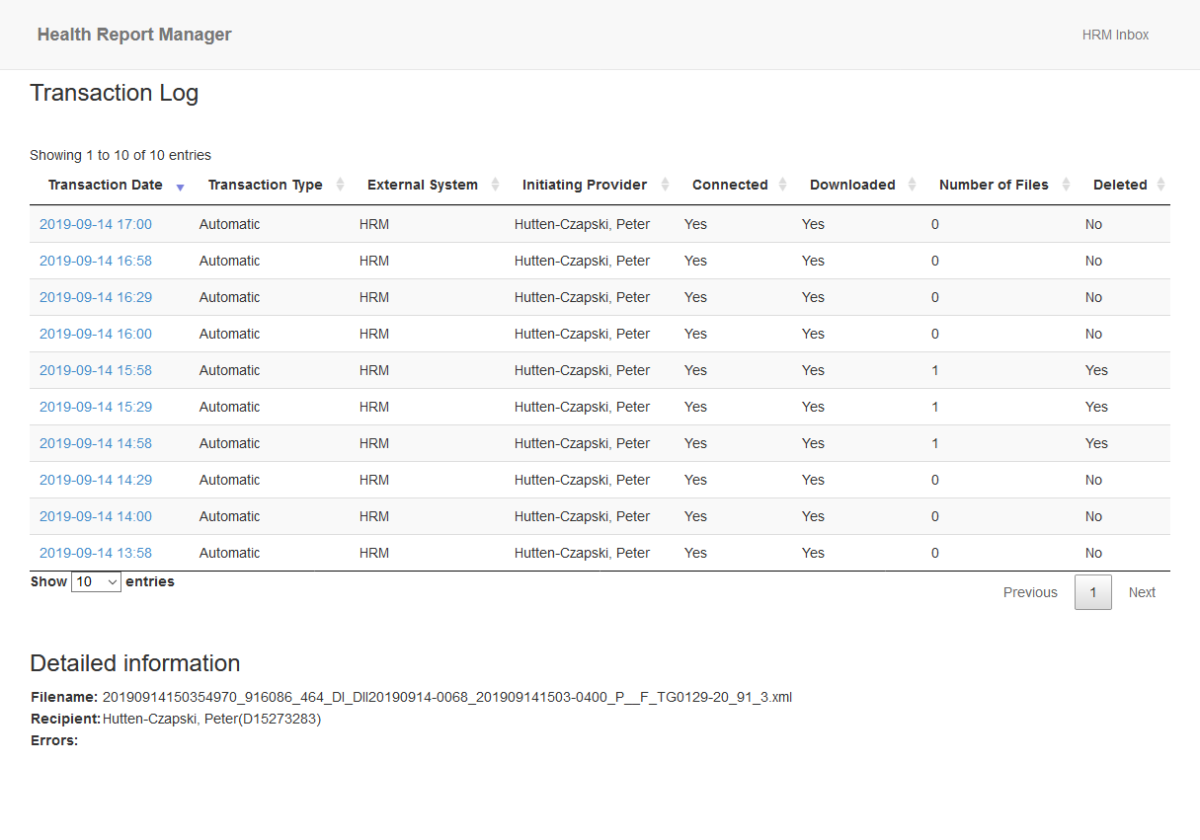Go to the Previous page
1200x840 pixels.
tap(1030, 592)
